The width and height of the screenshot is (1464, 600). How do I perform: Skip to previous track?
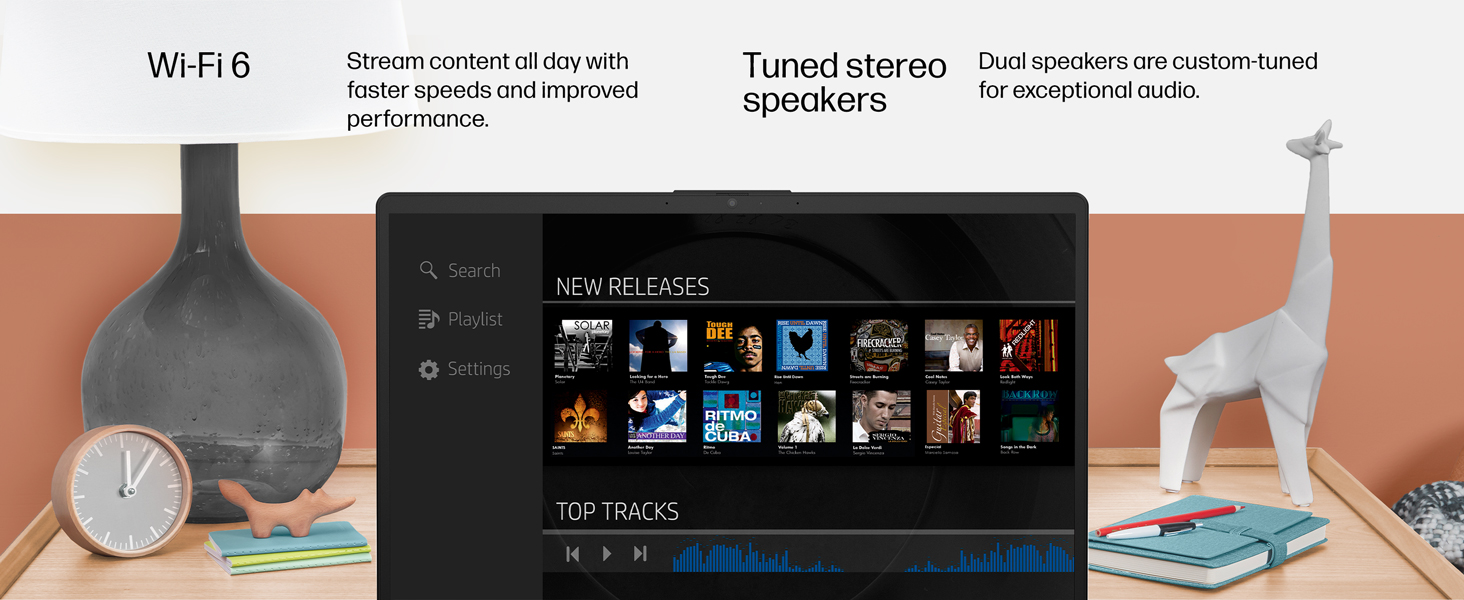coord(572,553)
